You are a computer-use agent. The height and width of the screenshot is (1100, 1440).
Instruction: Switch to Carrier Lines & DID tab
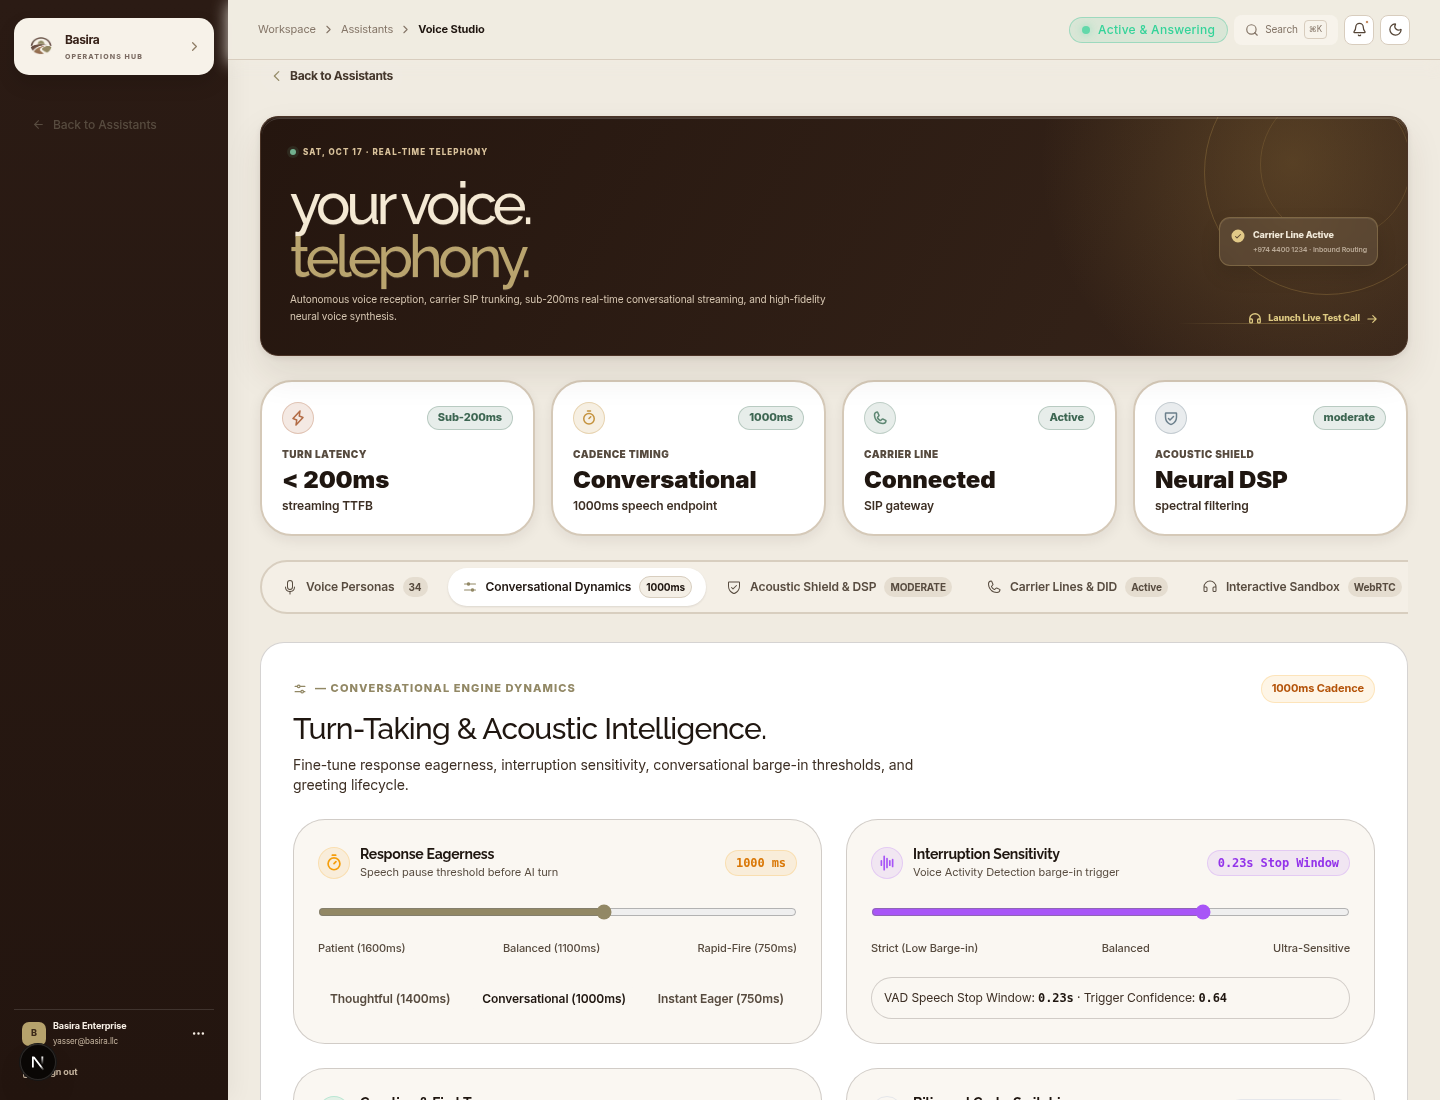1076,587
